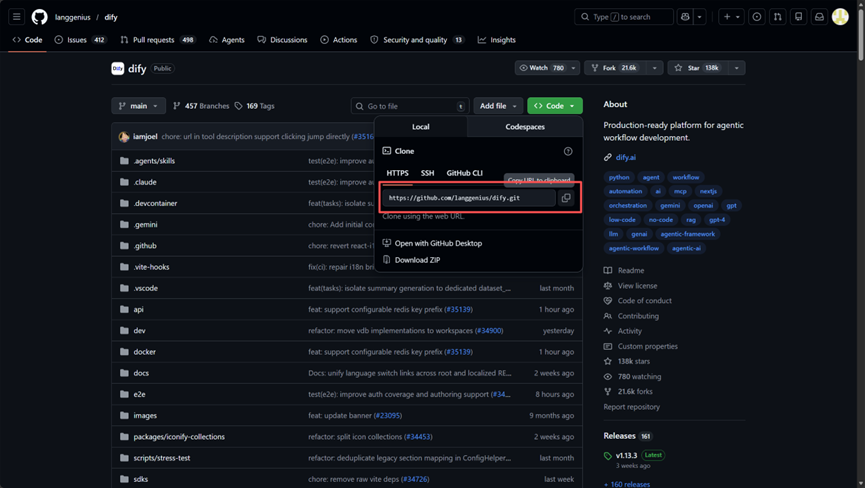Open the header tray icon beside notifications

(x=798, y=17)
